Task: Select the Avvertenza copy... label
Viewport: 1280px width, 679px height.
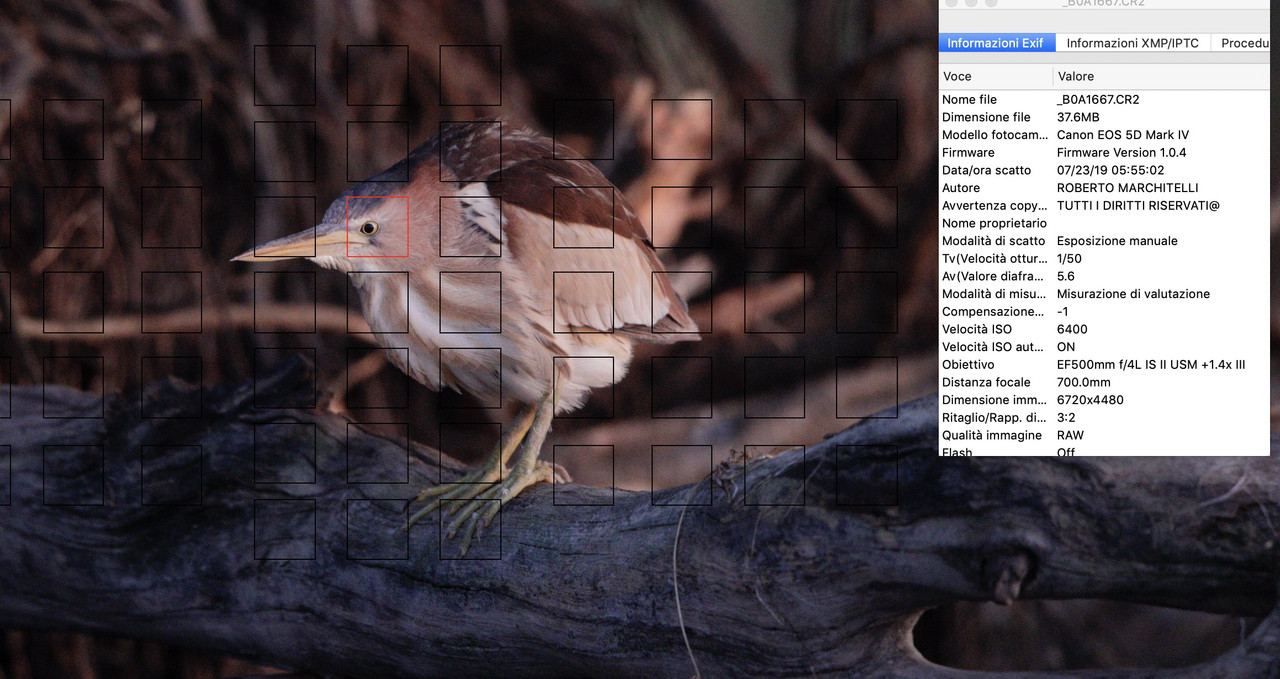Action: 995,206
